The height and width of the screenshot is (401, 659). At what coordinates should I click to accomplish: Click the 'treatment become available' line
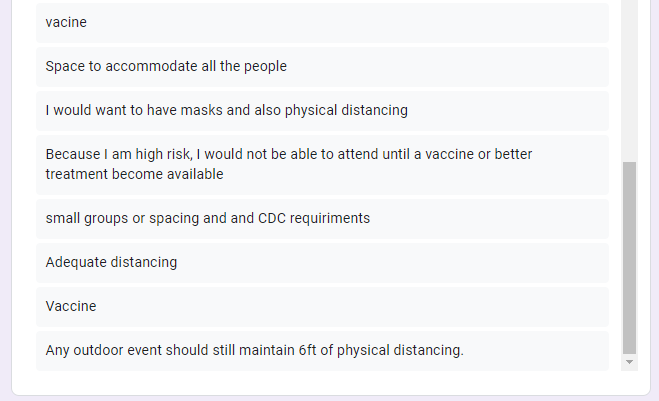[x=134, y=174]
